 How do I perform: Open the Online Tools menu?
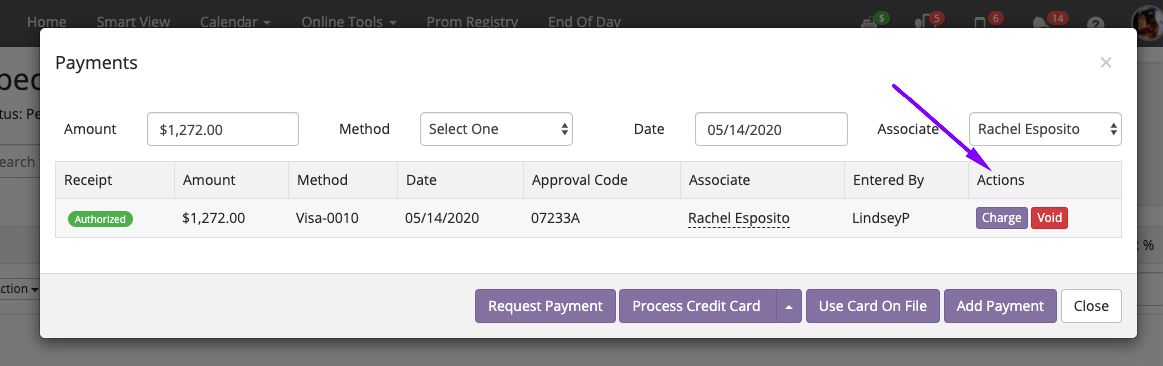tap(349, 22)
